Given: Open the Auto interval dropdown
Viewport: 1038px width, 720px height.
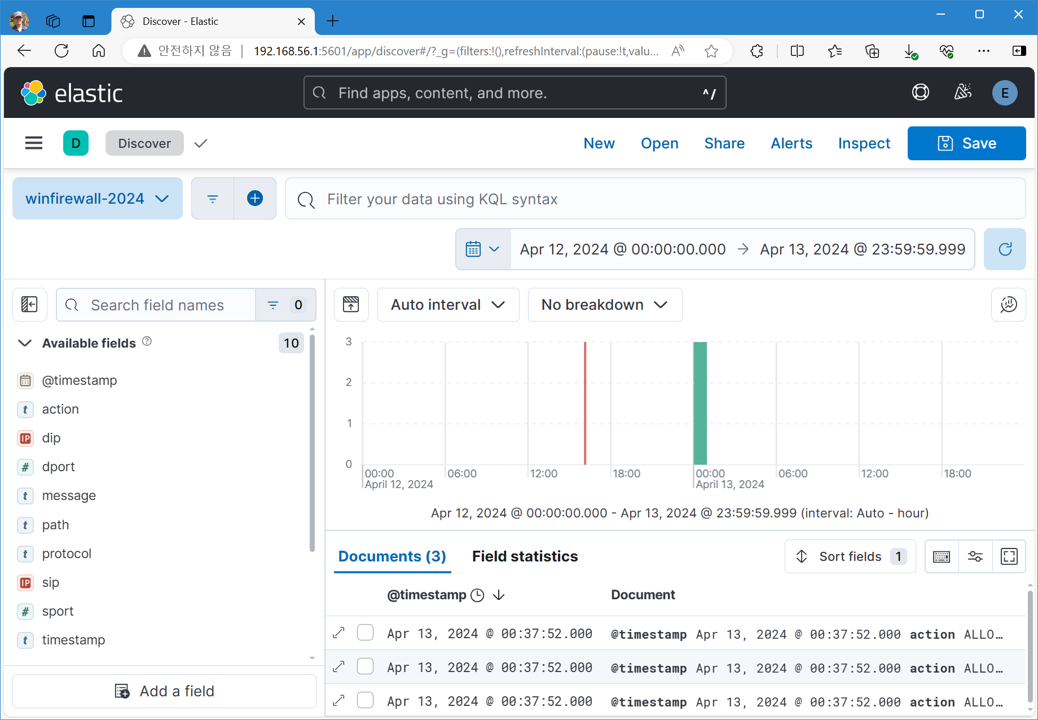Looking at the screenshot, I should click(x=448, y=304).
